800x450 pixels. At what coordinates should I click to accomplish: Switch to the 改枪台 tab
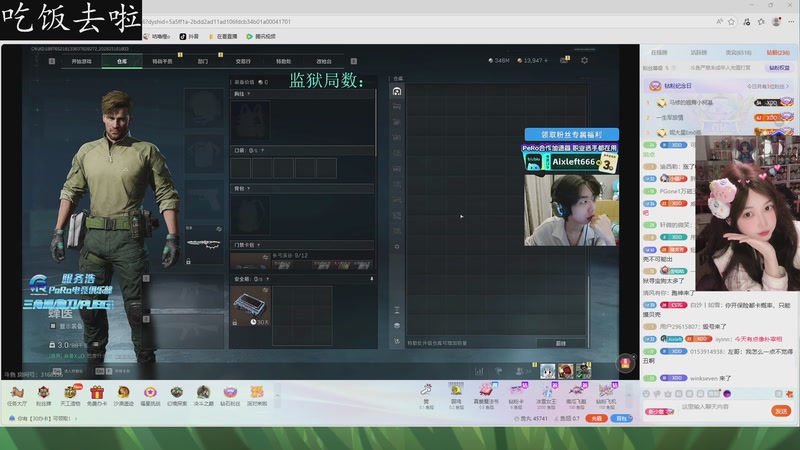[x=323, y=61]
